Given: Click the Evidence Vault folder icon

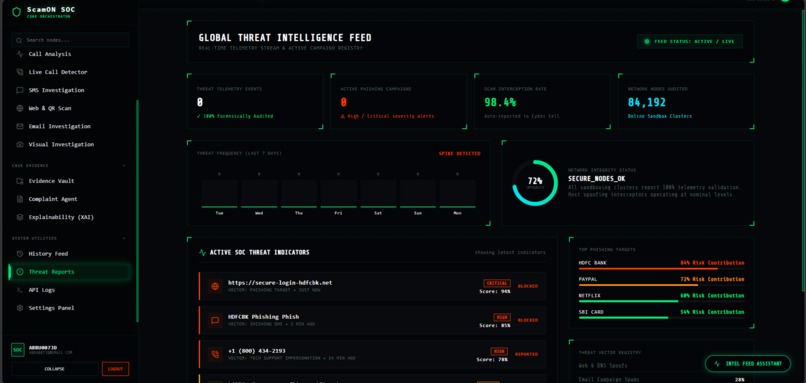Looking at the screenshot, I should pyautogui.click(x=20, y=181).
